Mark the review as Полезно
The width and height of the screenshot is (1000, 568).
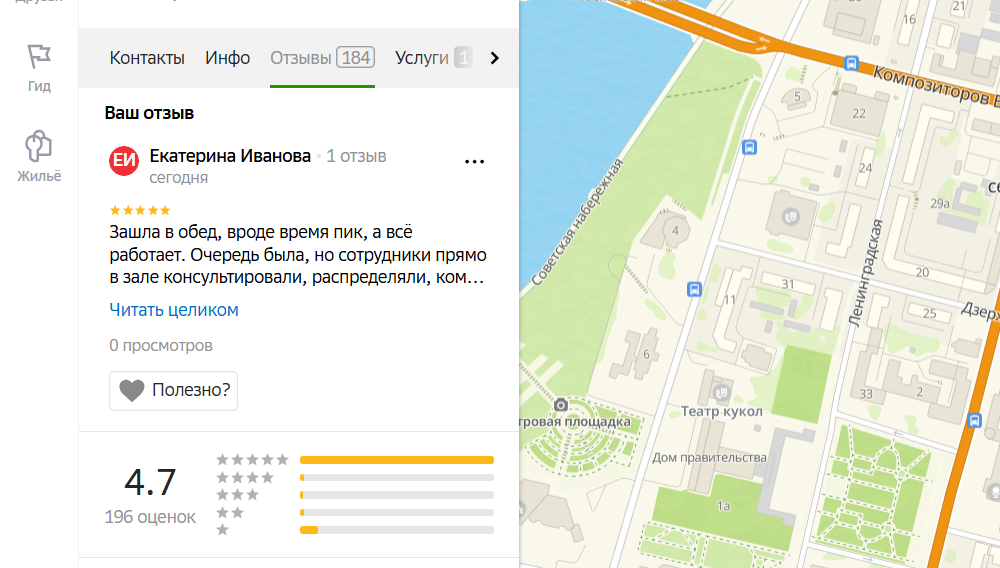pos(173,390)
